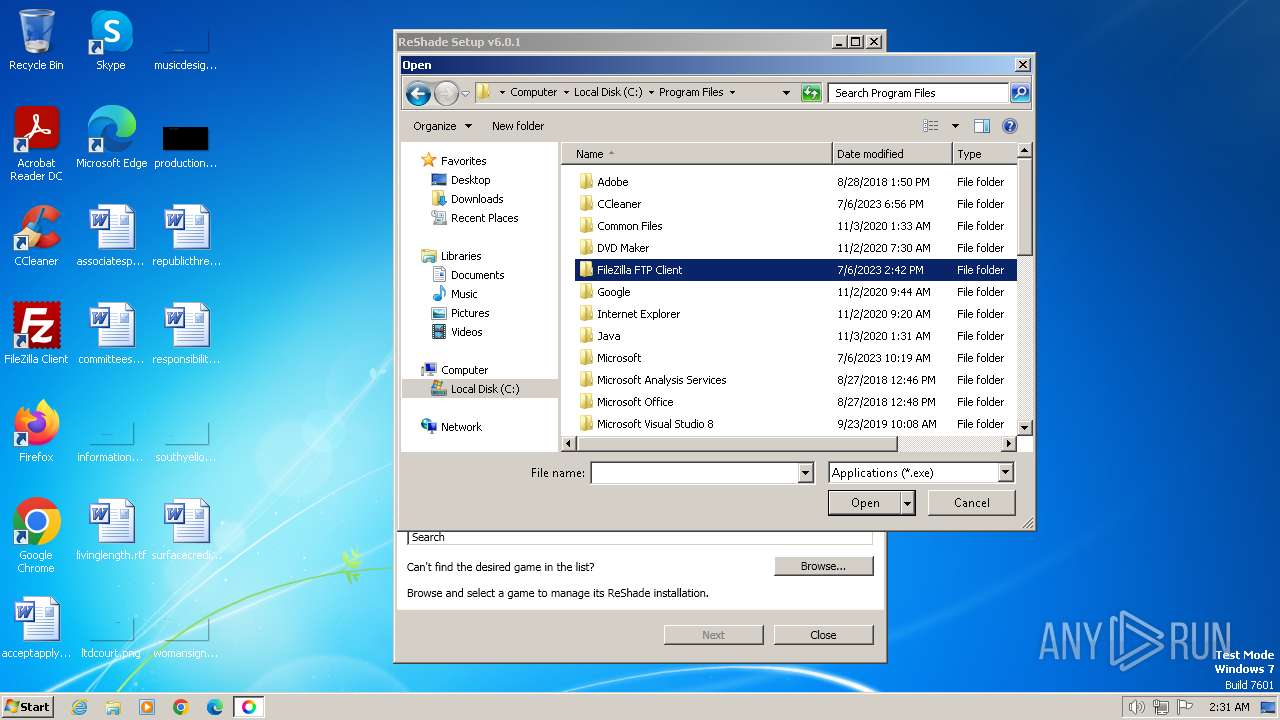
Task: Open the recent pages dropdown arrow
Action: point(465,94)
